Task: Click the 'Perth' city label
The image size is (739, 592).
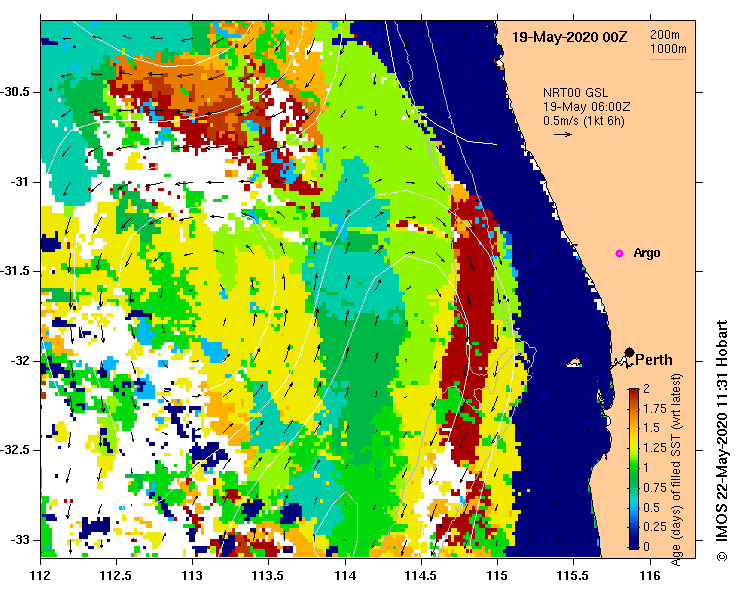Action: [x=654, y=360]
